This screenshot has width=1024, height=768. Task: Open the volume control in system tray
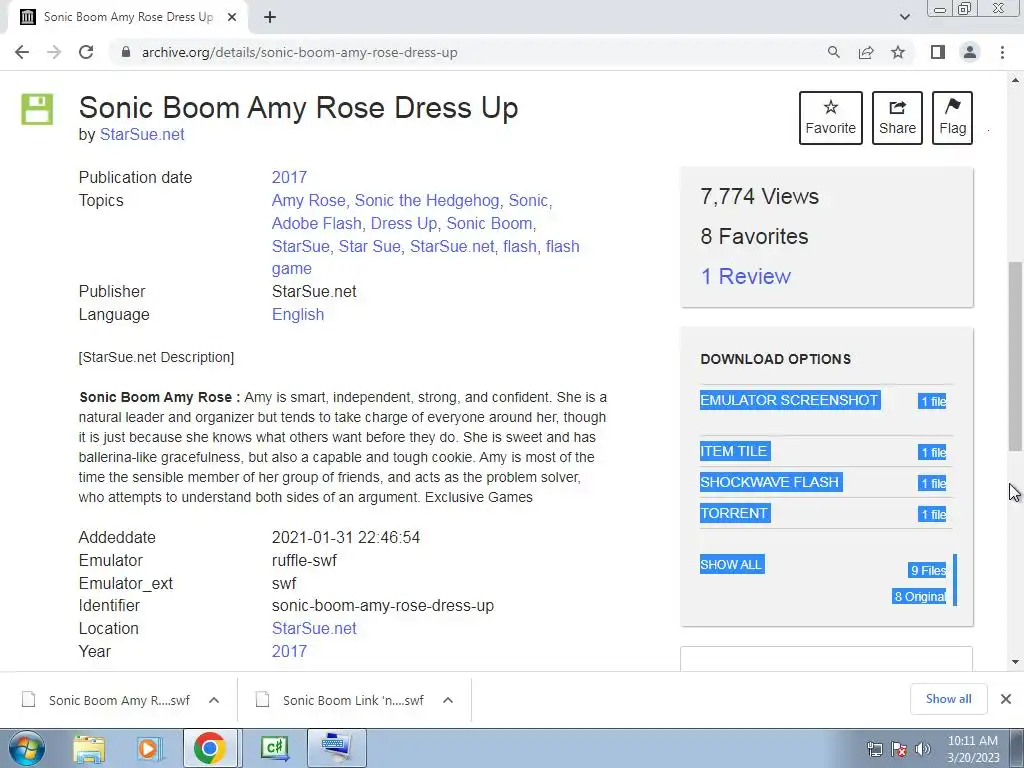pos(923,749)
